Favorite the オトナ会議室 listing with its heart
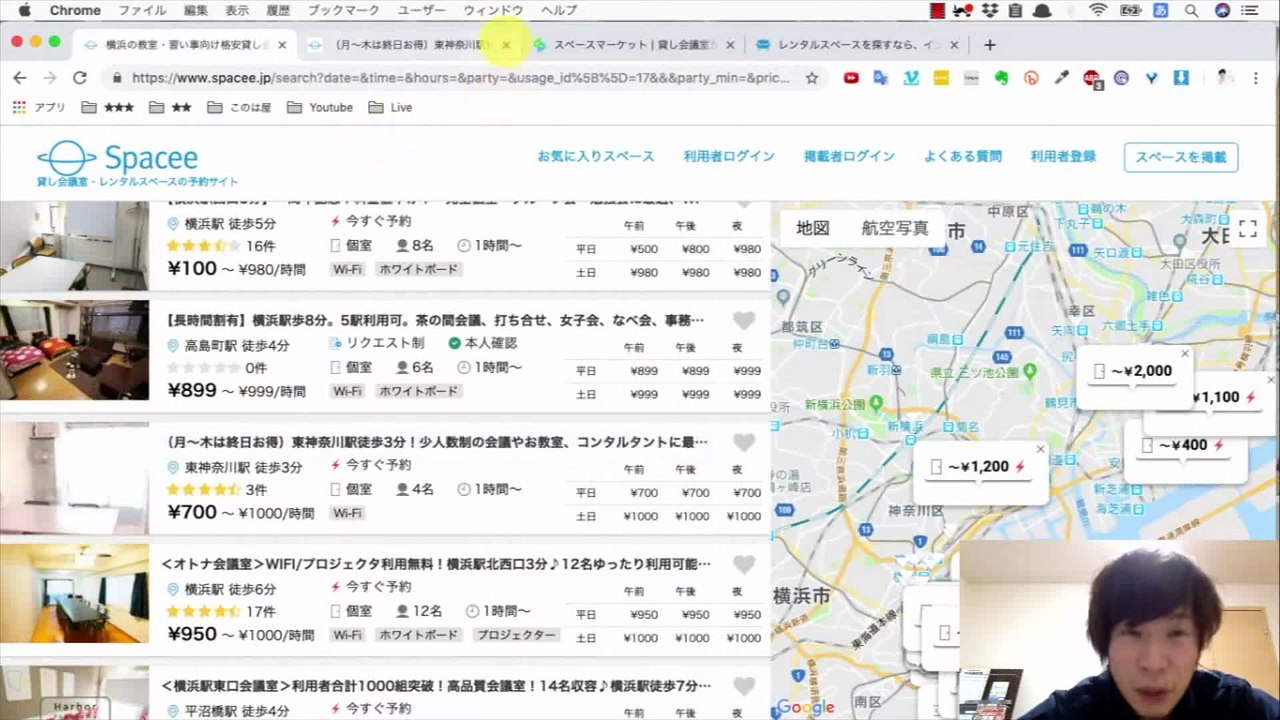 click(743, 565)
